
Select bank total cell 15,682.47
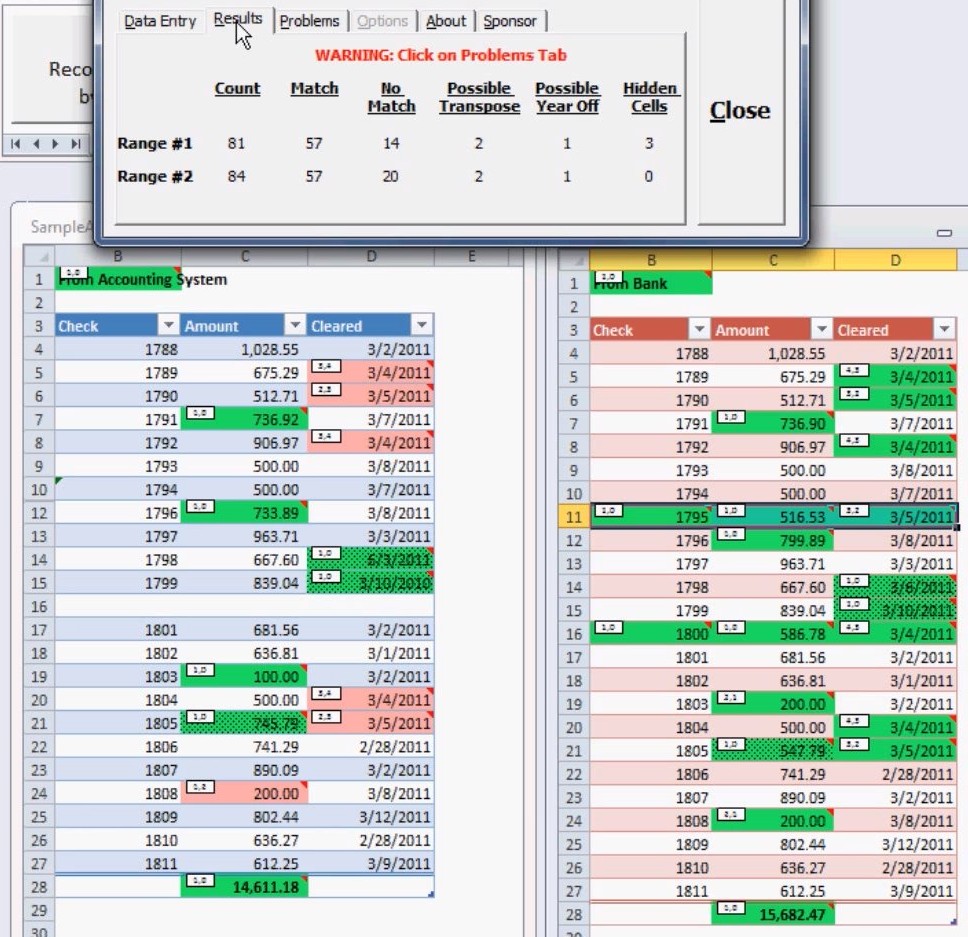point(772,914)
